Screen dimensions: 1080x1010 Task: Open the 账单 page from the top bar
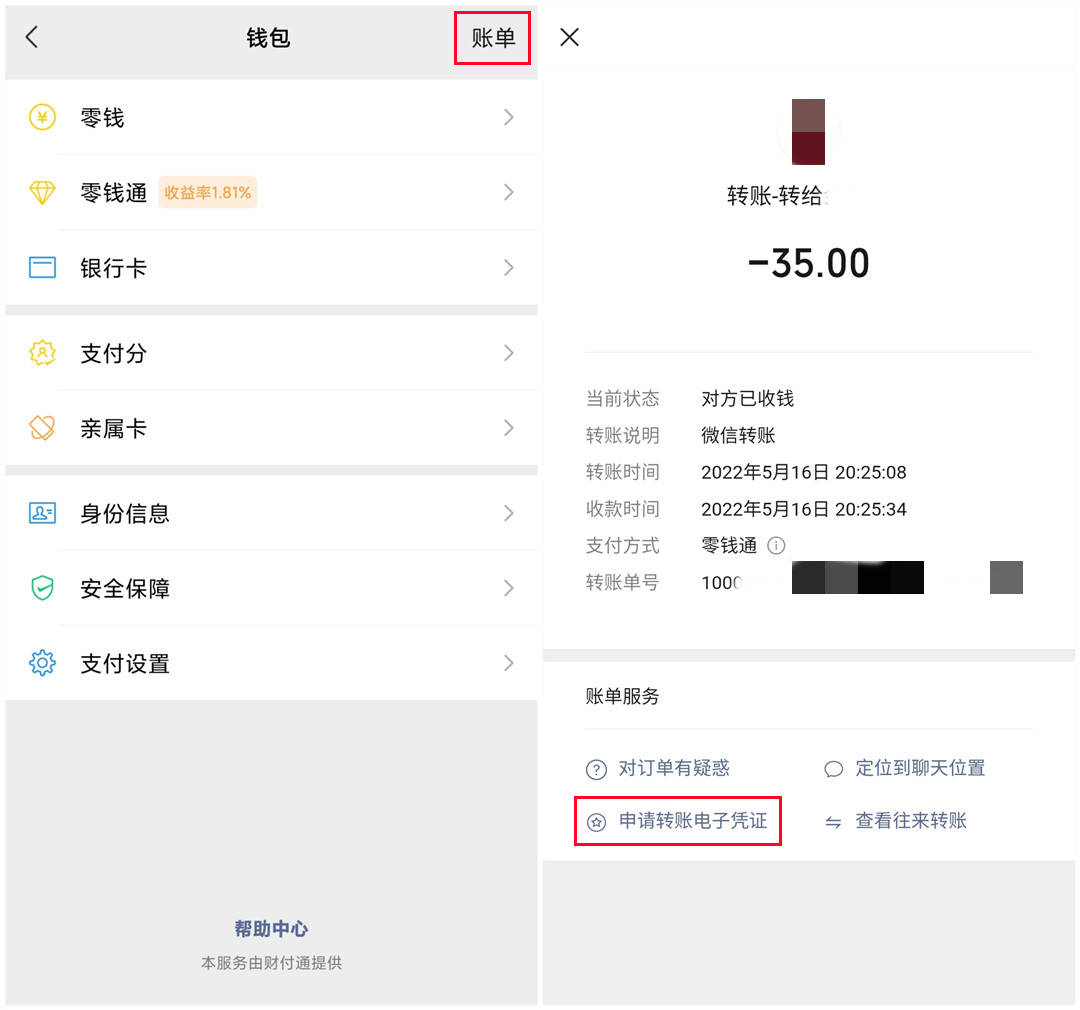point(492,37)
